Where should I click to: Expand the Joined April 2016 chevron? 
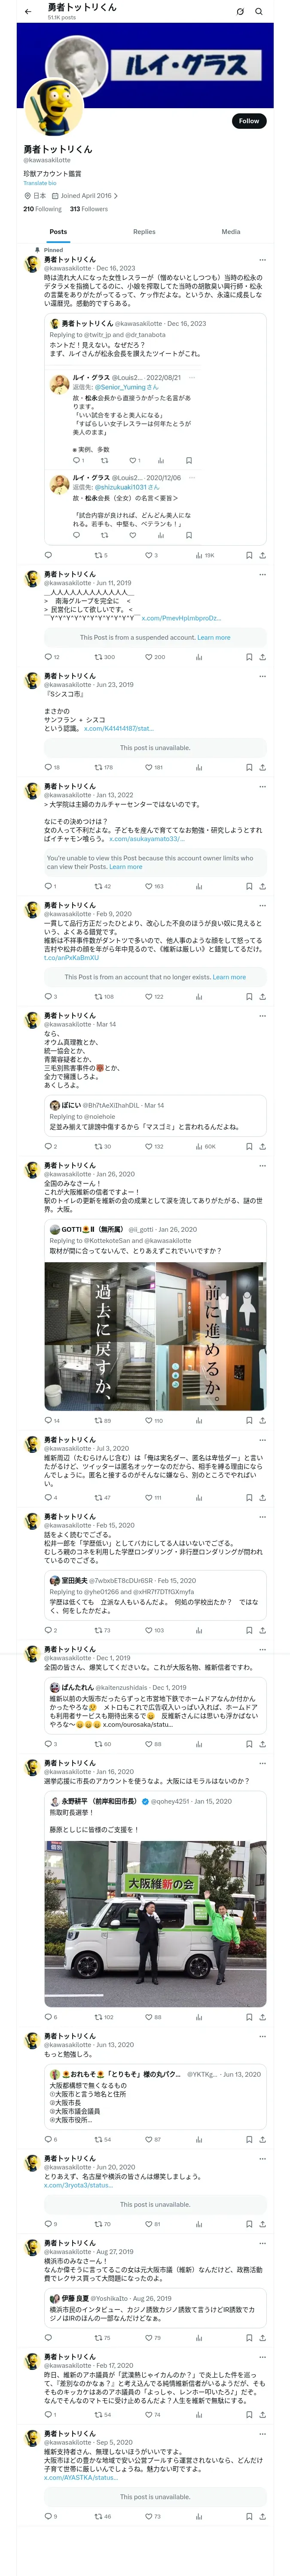pyautogui.click(x=116, y=196)
